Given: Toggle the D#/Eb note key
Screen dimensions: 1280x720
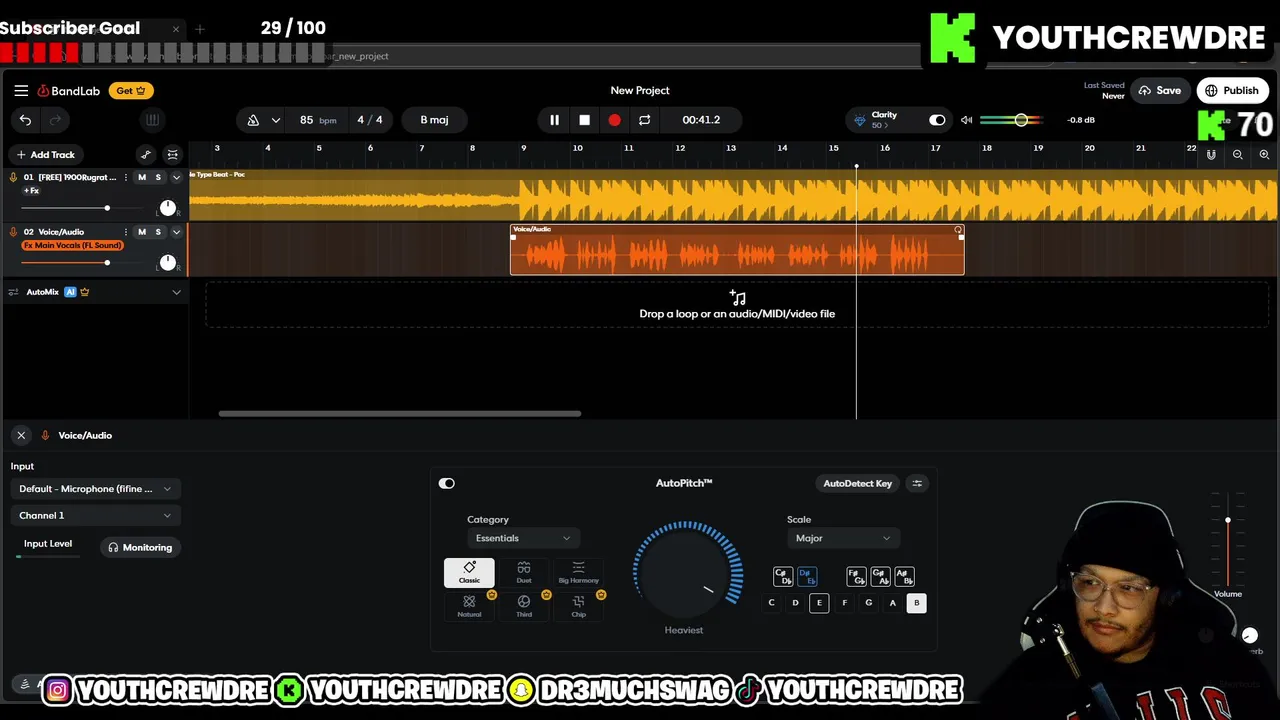Looking at the screenshot, I should [807, 577].
